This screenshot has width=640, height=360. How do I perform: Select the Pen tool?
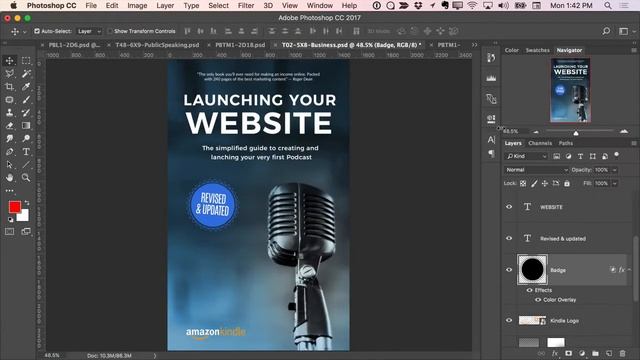9,152
